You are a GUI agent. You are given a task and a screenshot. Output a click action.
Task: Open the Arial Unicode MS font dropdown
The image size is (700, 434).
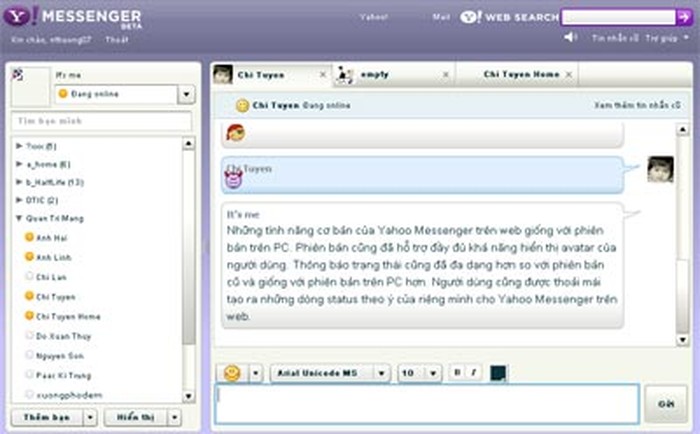pyautogui.click(x=329, y=373)
